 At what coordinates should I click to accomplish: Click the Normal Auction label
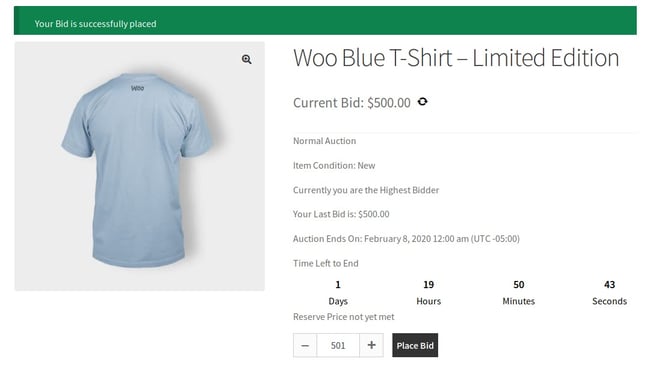pyautogui.click(x=325, y=141)
